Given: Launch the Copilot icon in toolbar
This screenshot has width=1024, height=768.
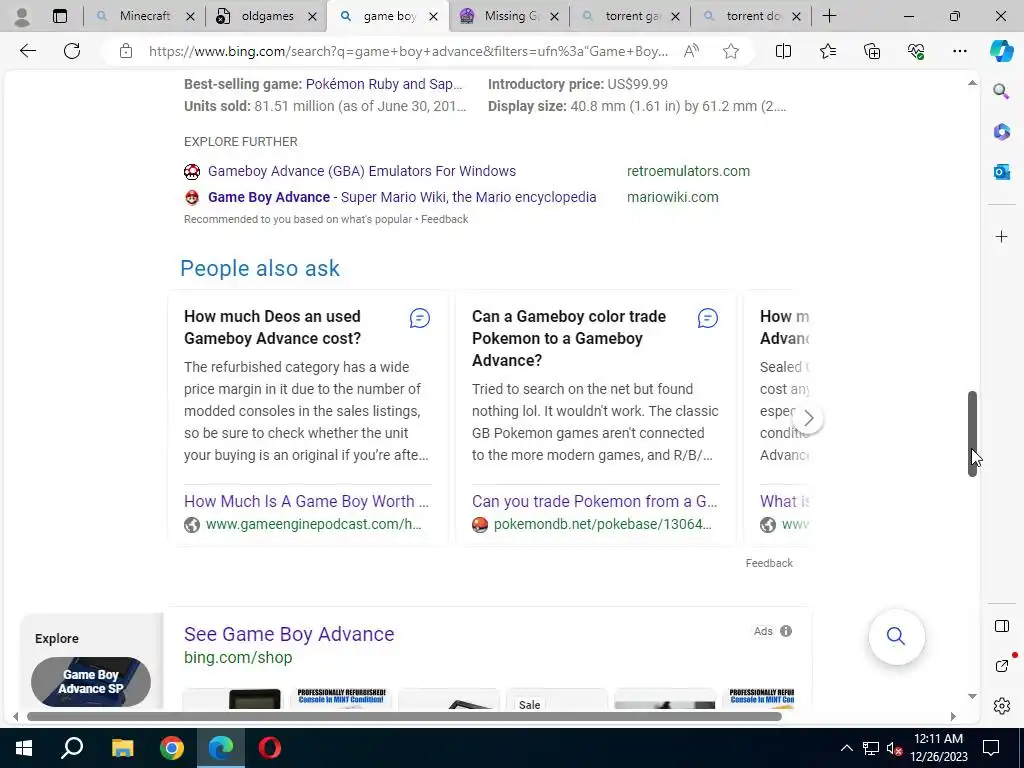Looking at the screenshot, I should click(1001, 51).
